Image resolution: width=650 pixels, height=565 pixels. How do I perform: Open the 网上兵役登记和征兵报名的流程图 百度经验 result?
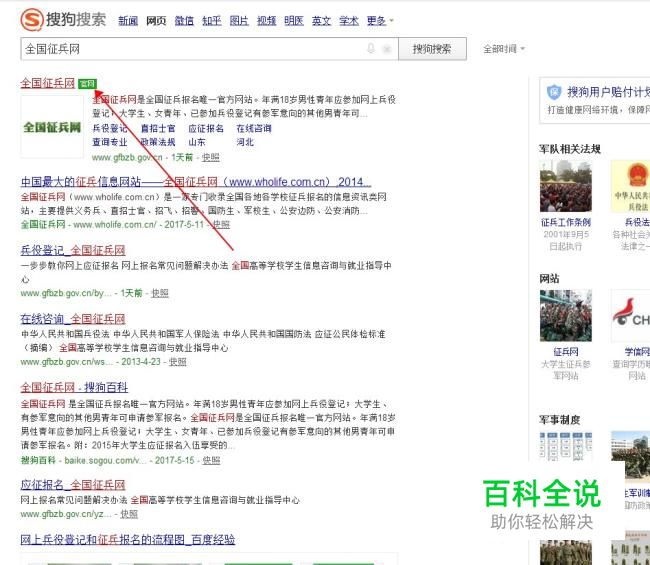(x=128, y=539)
